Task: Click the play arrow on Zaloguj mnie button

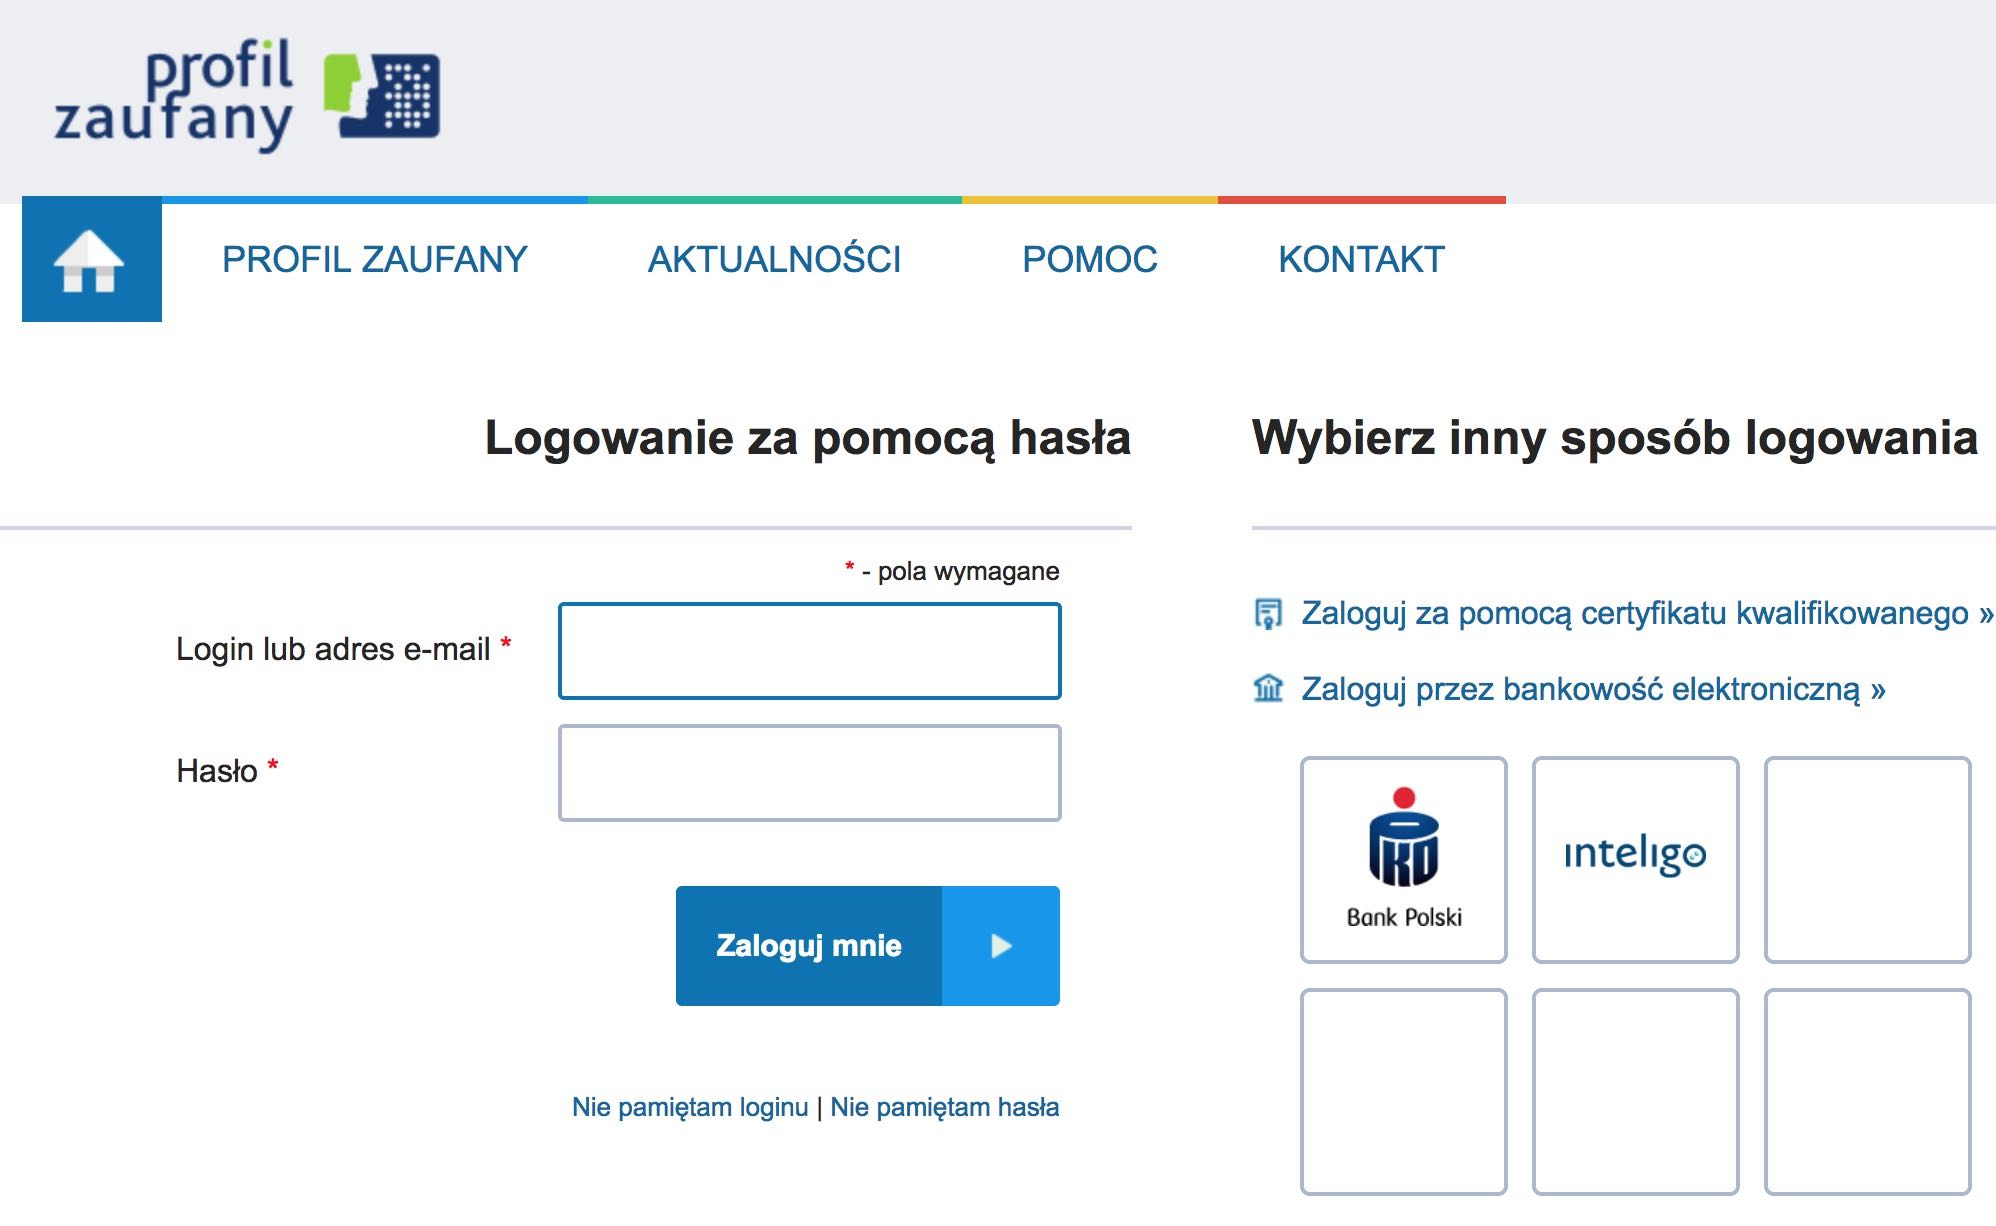Action: pyautogui.click(x=1001, y=946)
